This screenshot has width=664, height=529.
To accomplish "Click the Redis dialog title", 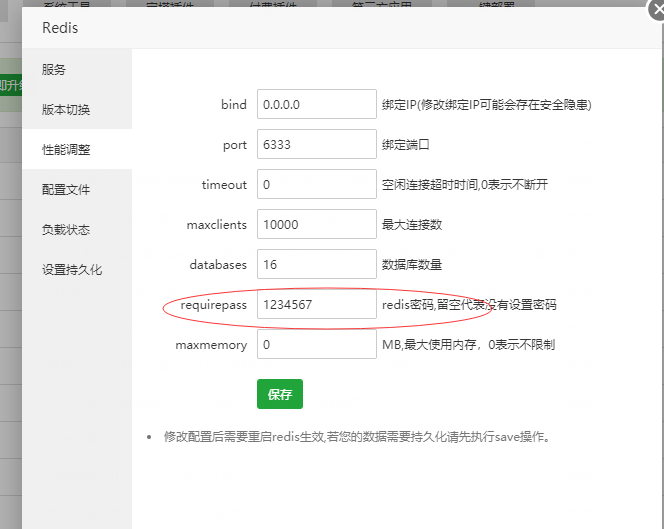I will pyautogui.click(x=60, y=28).
